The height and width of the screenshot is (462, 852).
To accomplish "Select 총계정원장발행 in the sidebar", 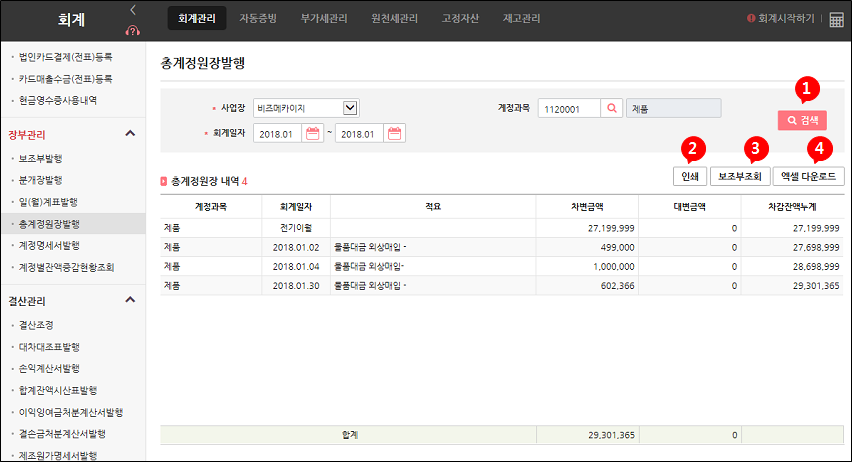I will click(x=73, y=224).
